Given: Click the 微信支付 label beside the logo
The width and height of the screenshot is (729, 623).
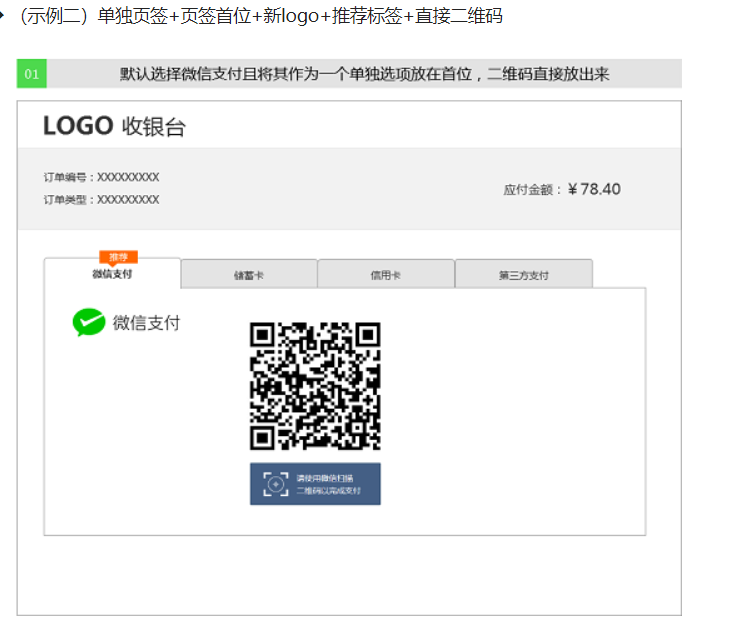Looking at the screenshot, I should tap(146, 323).
